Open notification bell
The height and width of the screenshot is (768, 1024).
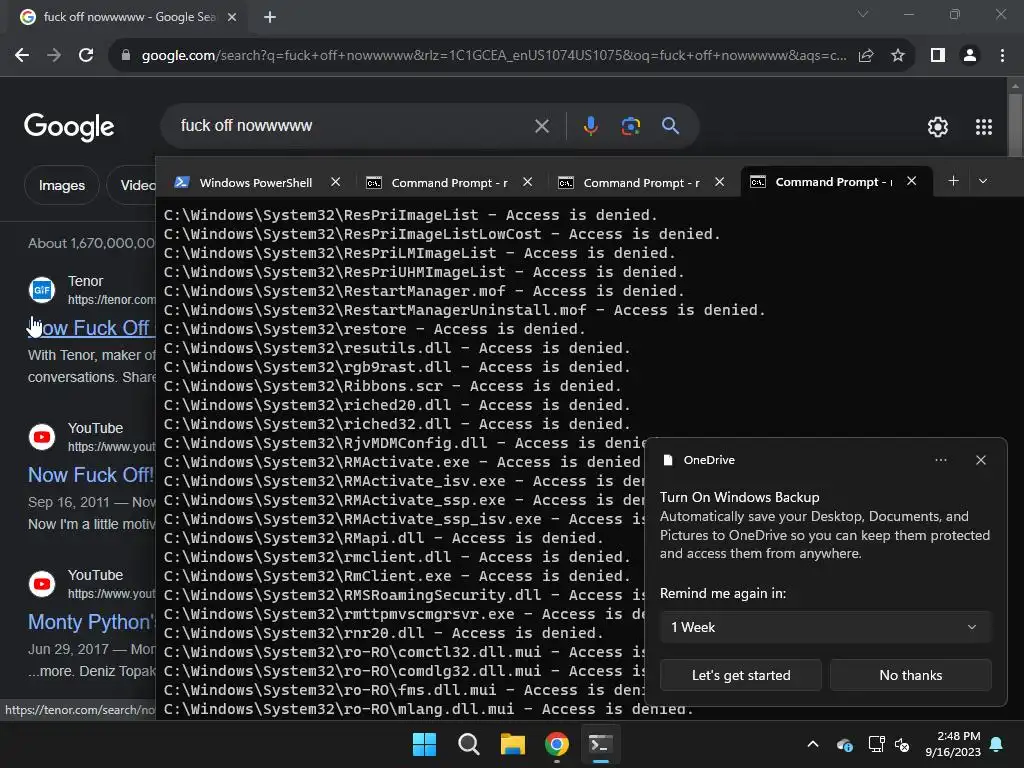tap(997, 744)
